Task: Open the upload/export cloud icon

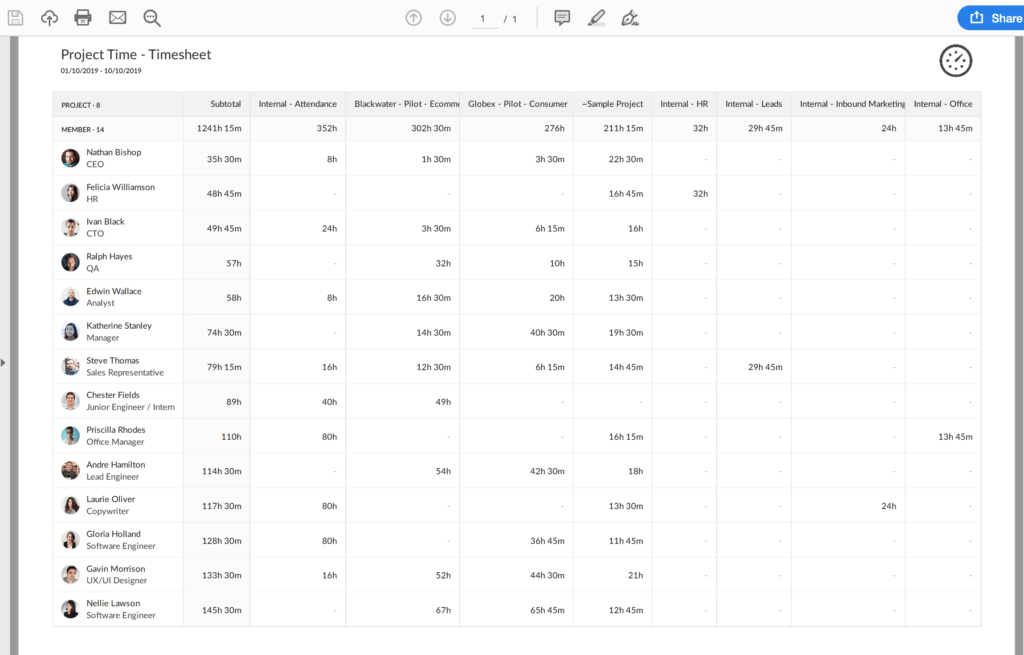Action: point(49,17)
